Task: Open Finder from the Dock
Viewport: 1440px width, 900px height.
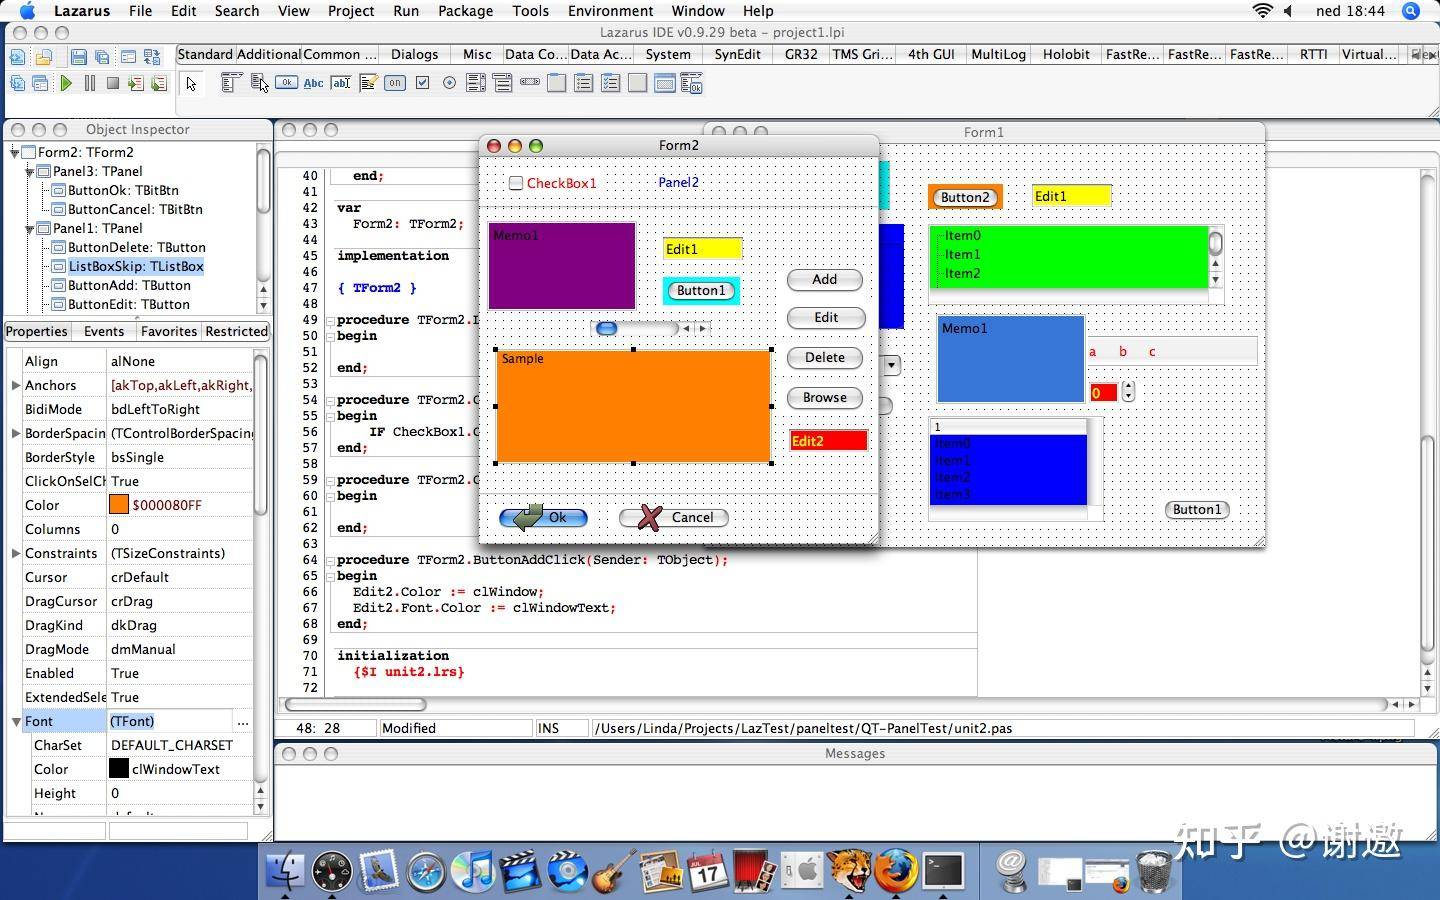Action: click(x=286, y=870)
